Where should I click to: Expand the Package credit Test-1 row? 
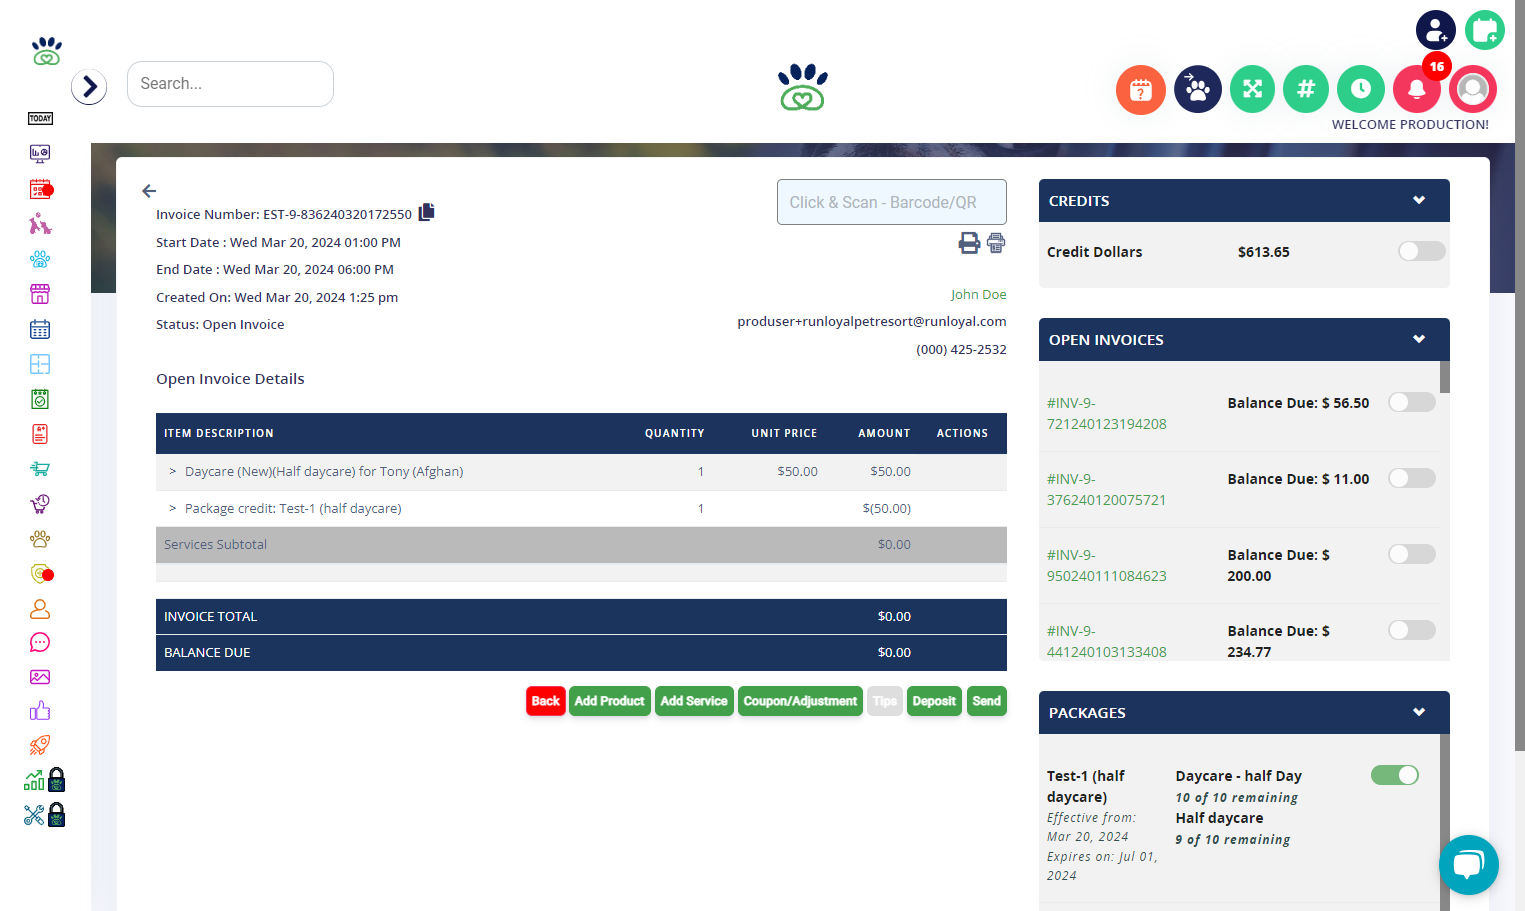click(x=173, y=508)
